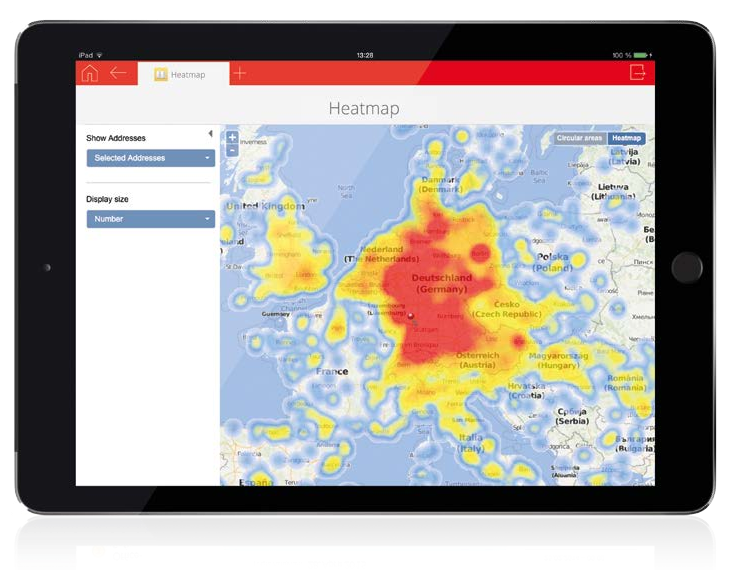Click the back arrow icon
730x570 pixels.
pos(119,73)
